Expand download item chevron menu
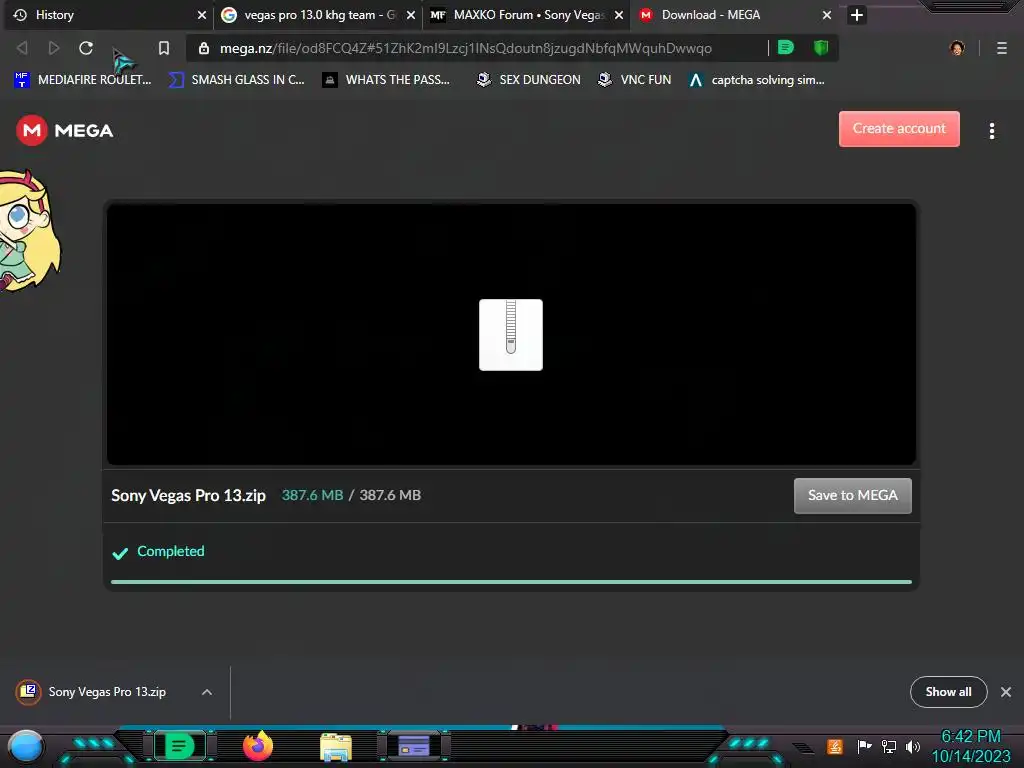 tap(206, 692)
